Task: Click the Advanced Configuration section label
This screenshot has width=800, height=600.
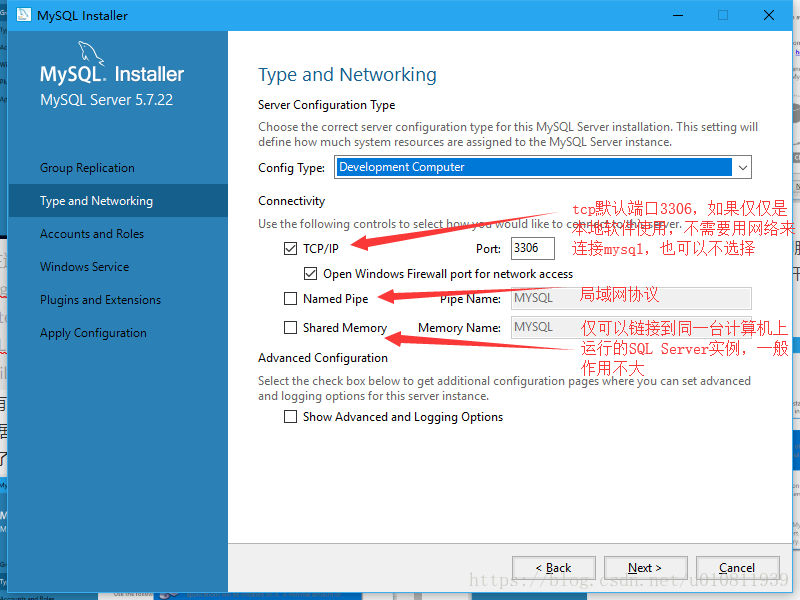Action: 323,358
